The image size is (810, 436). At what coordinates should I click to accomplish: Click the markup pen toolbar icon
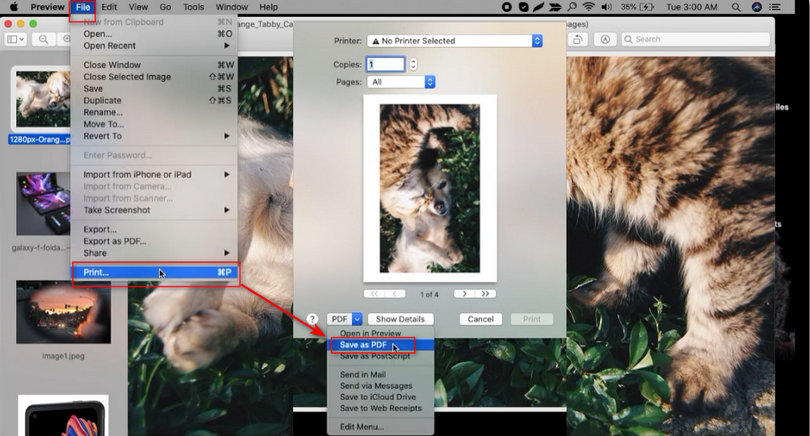pyautogui.click(x=605, y=39)
